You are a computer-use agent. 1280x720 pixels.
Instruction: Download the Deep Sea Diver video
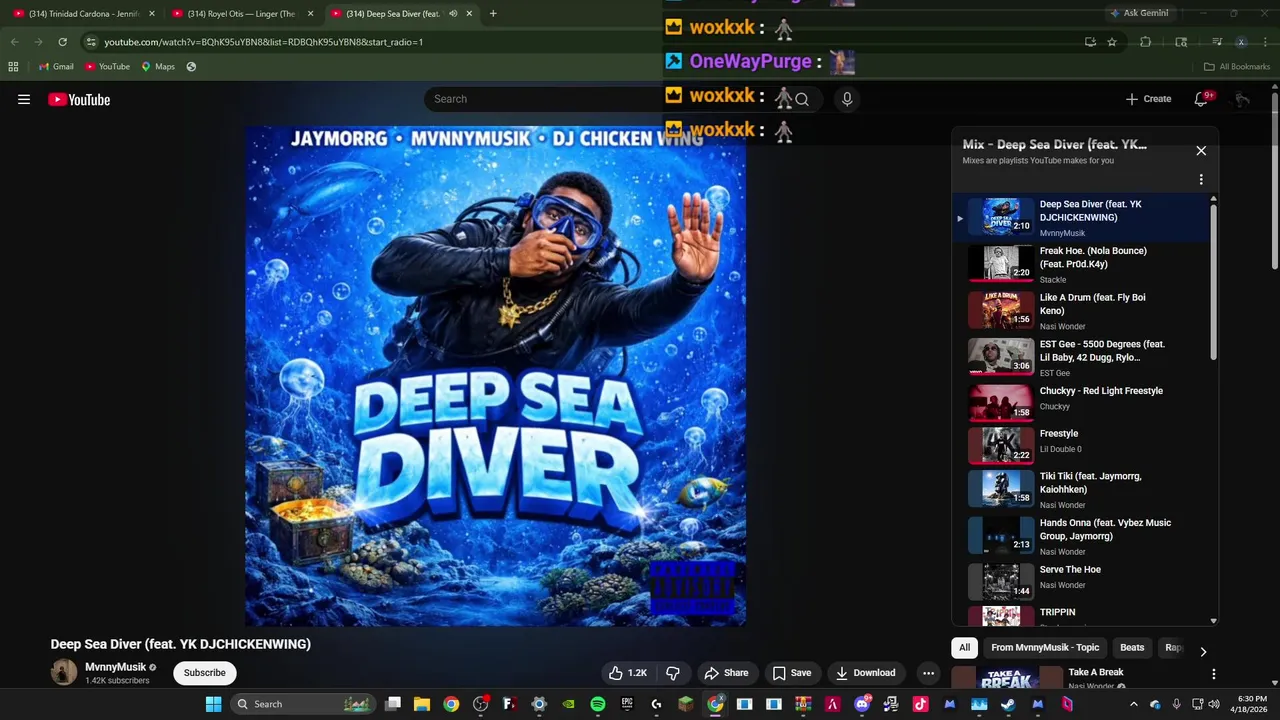(866, 673)
